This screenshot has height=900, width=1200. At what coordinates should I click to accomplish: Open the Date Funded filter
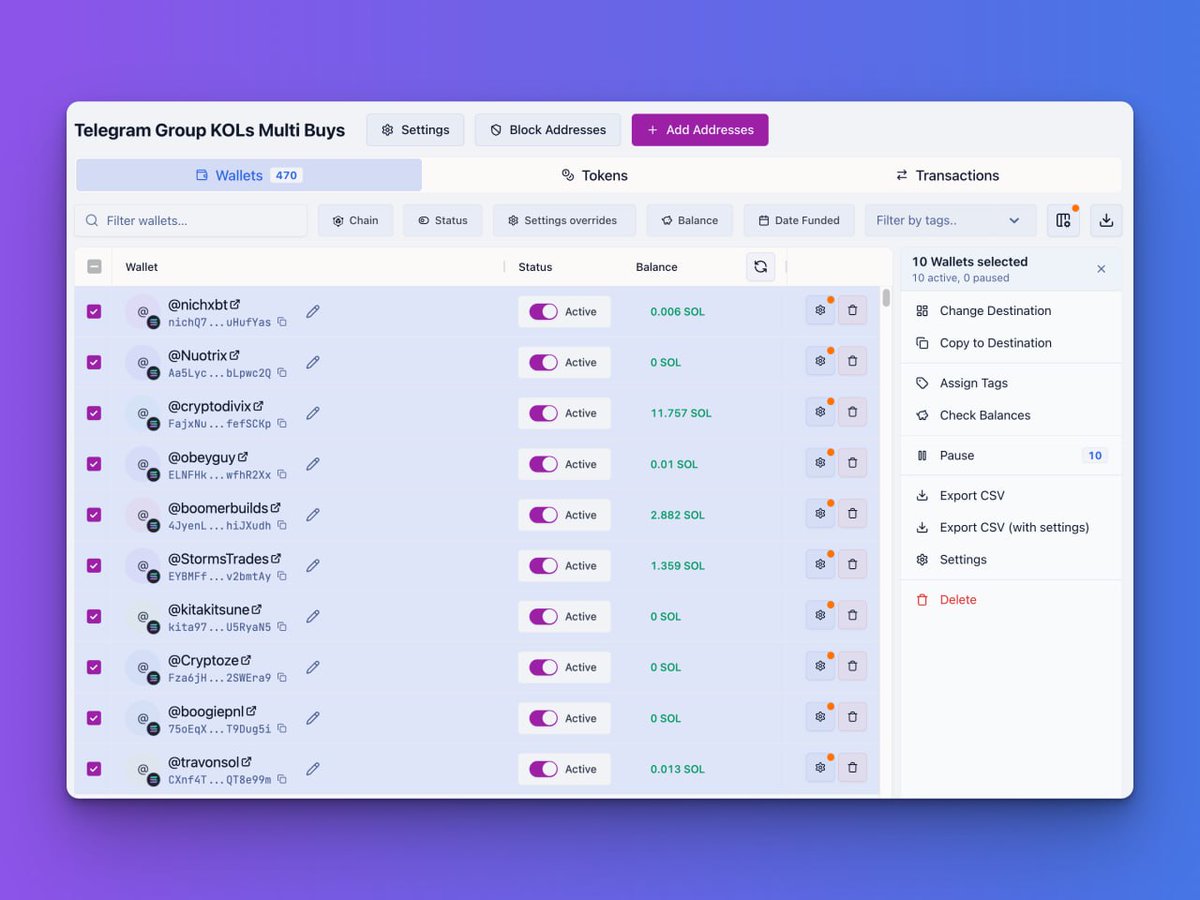tap(799, 221)
